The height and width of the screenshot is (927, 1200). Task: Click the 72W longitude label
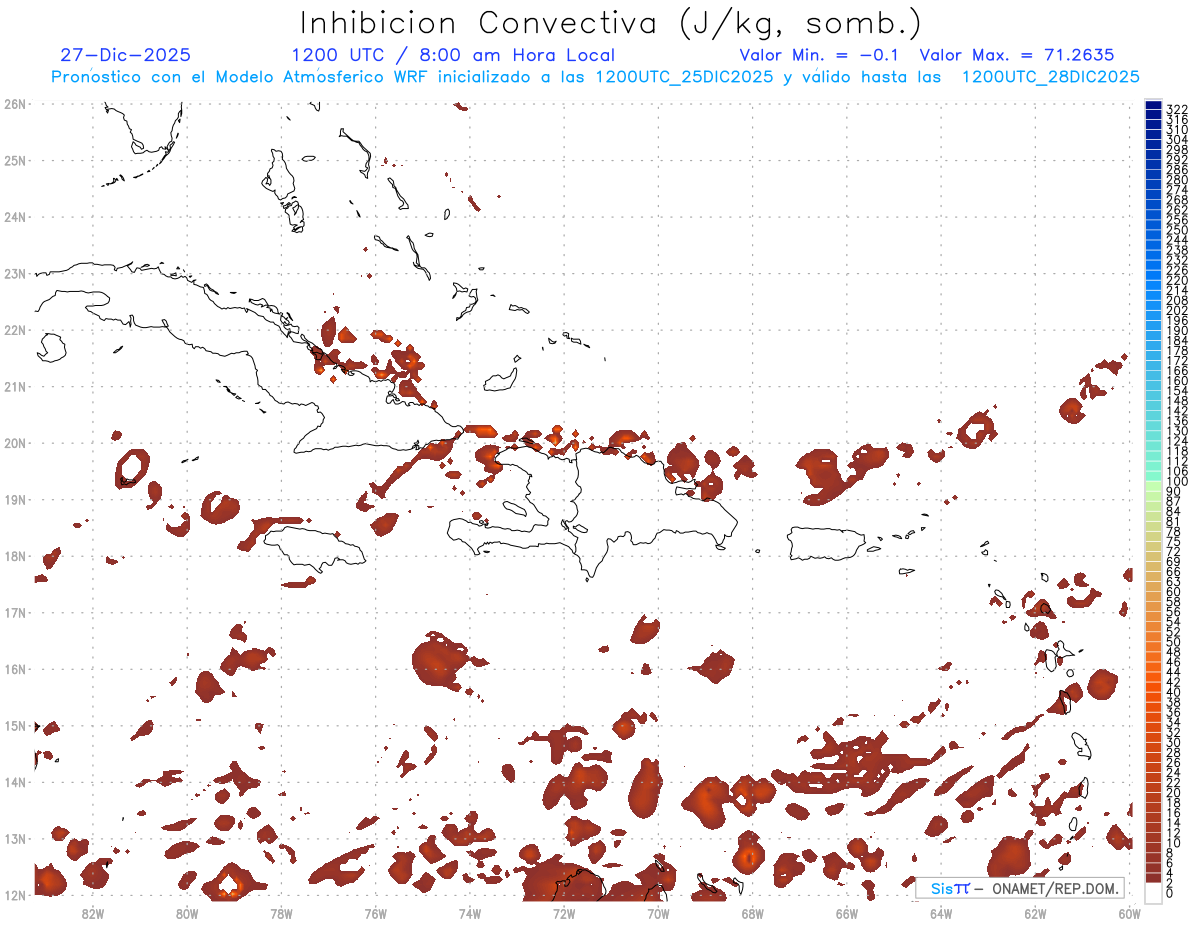click(x=564, y=913)
